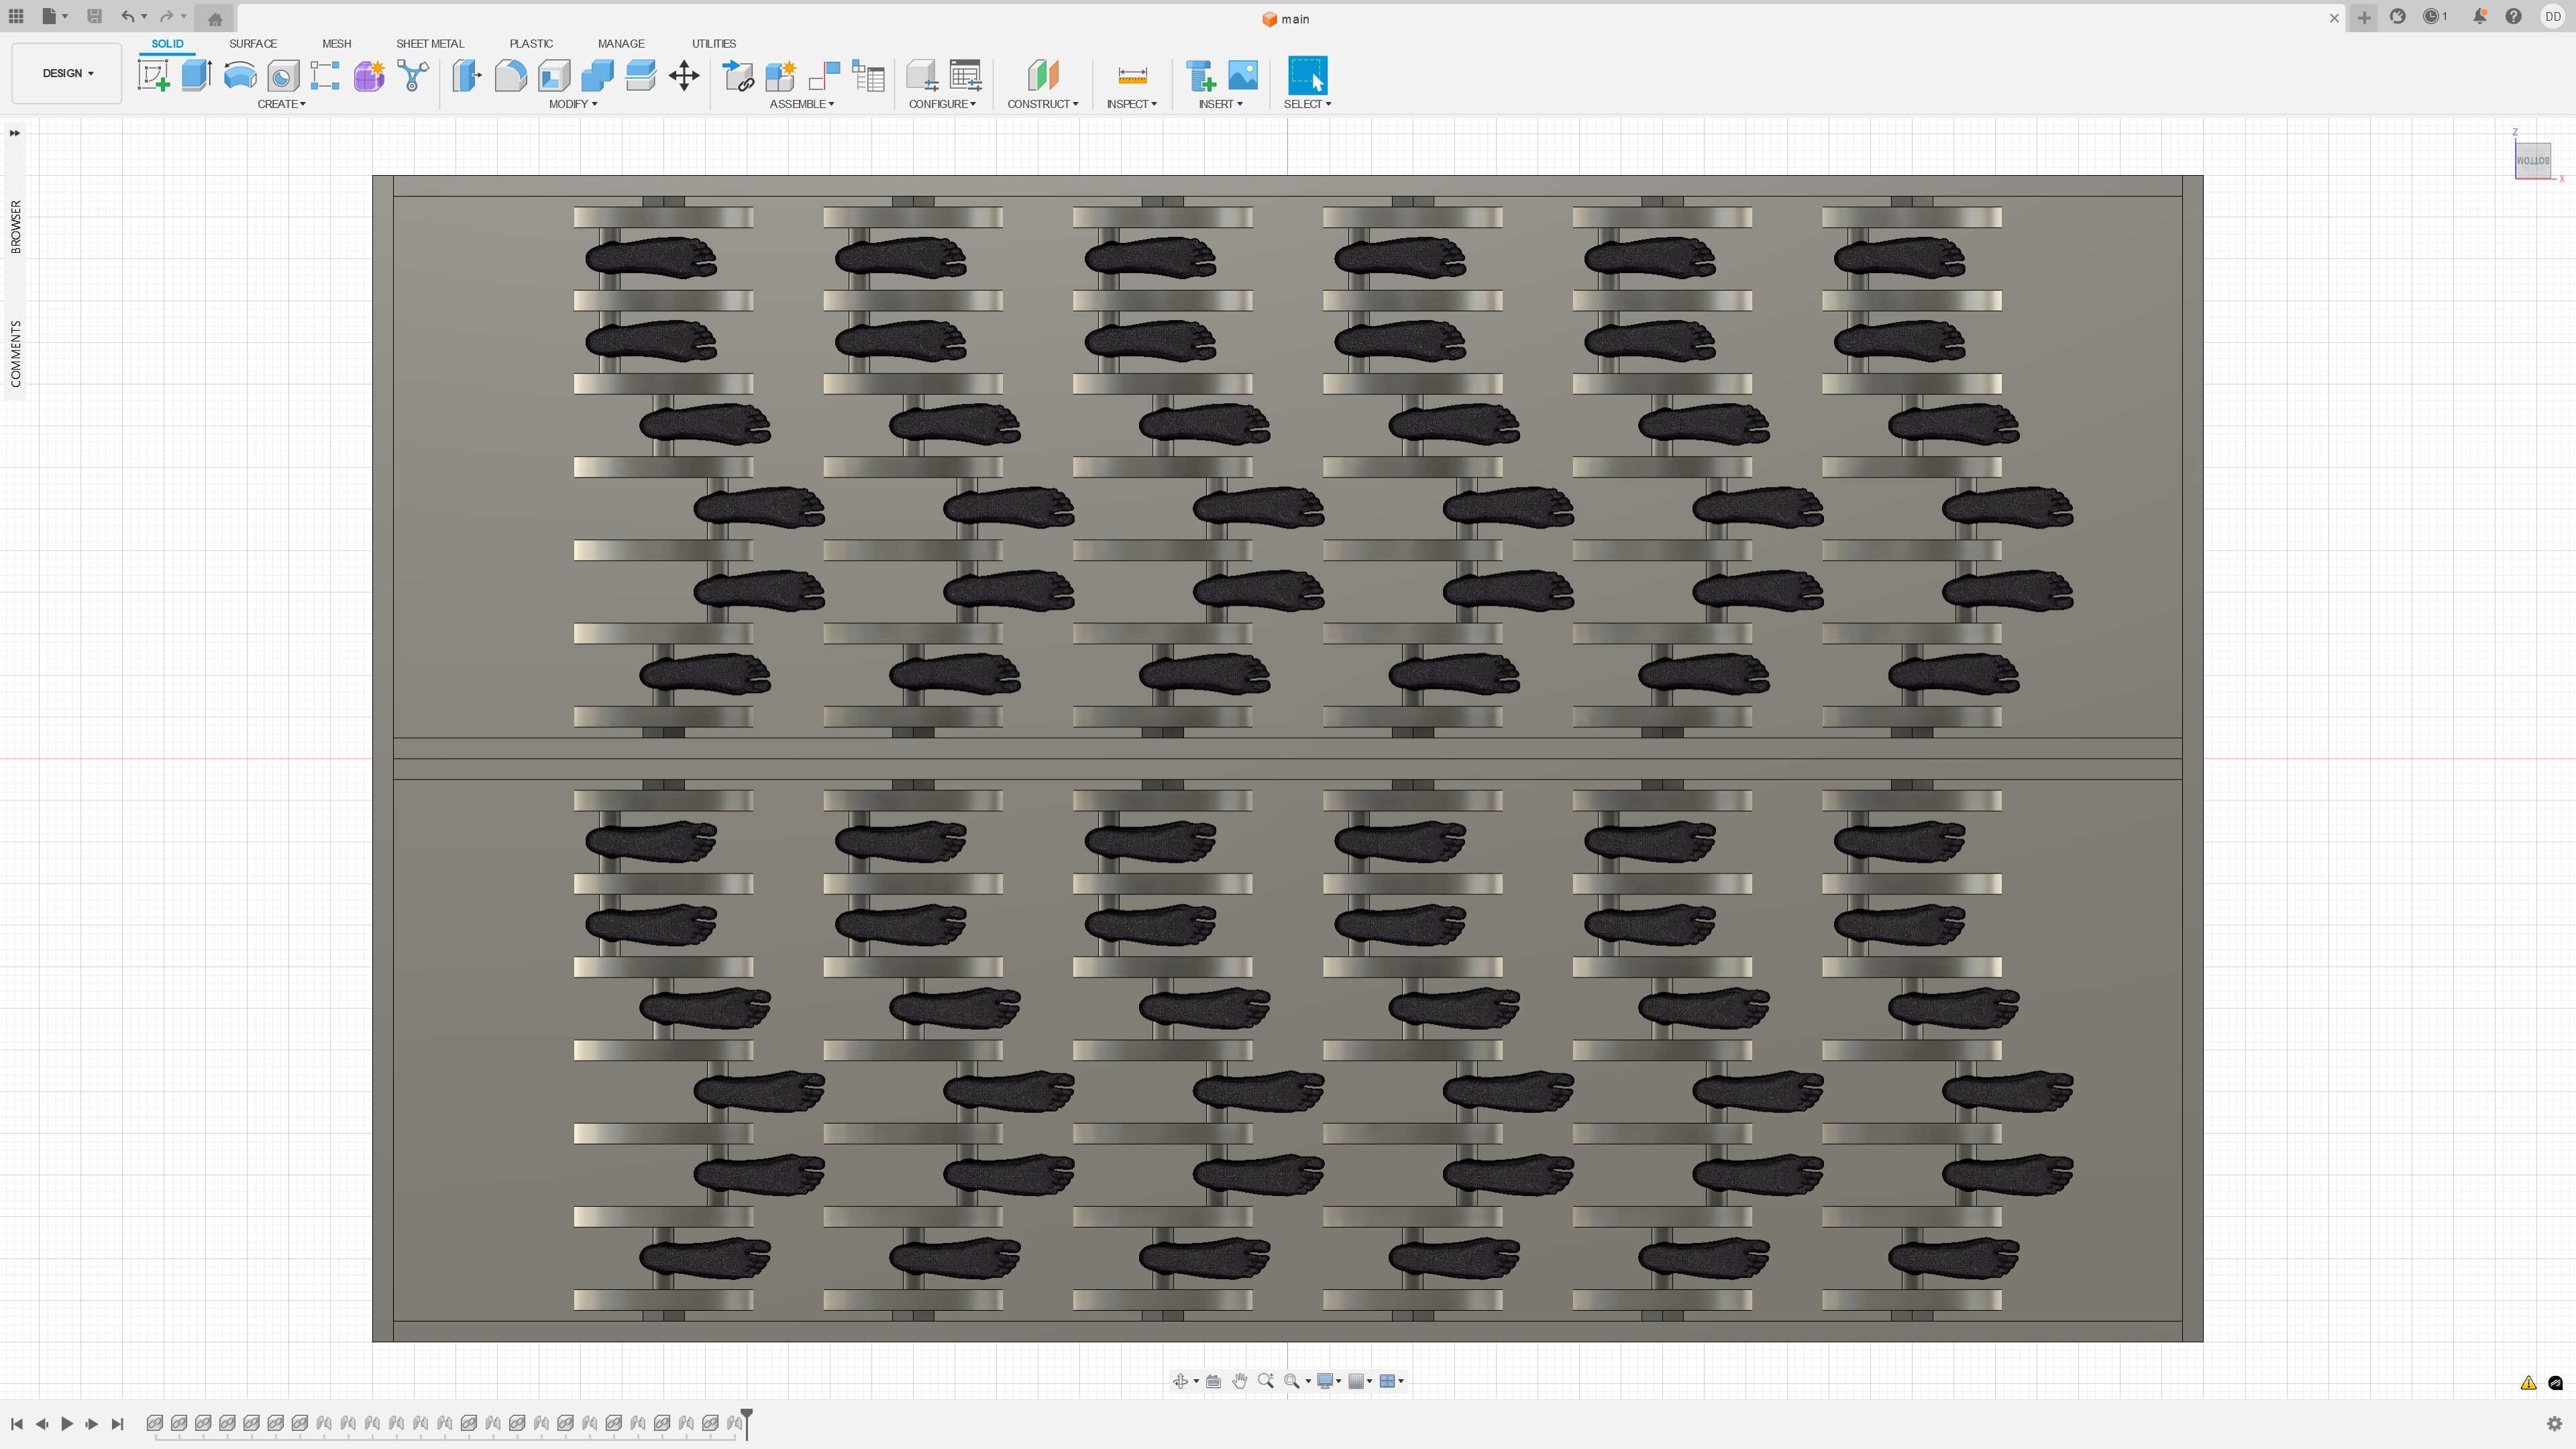The height and width of the screenshot is (1449, 2576).
Task: Expand the Browser side panel
Action: pyautogui.click(x=15, y=226)
